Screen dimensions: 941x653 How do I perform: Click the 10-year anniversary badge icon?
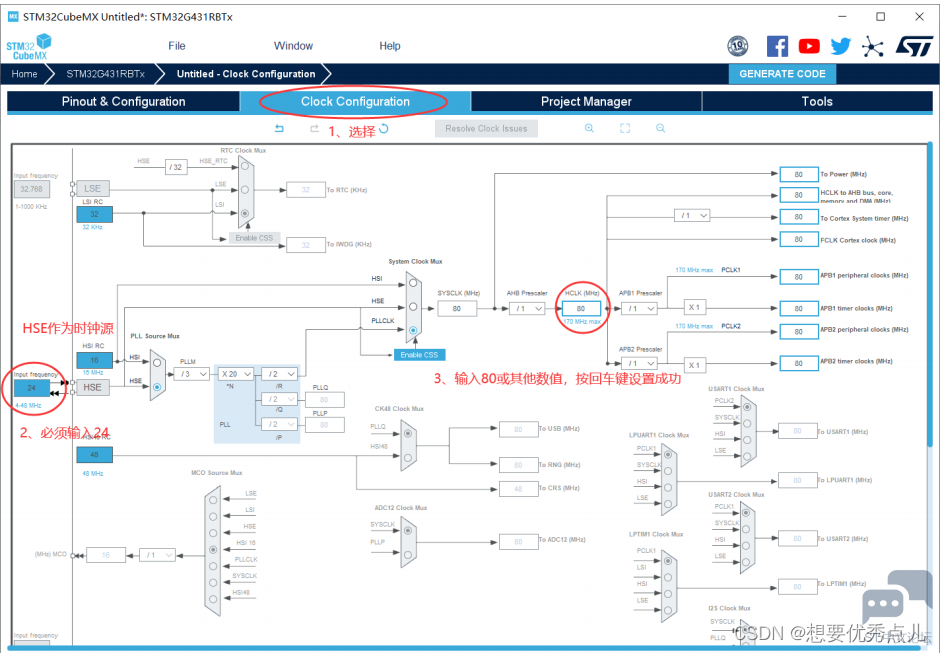point(738,46)
